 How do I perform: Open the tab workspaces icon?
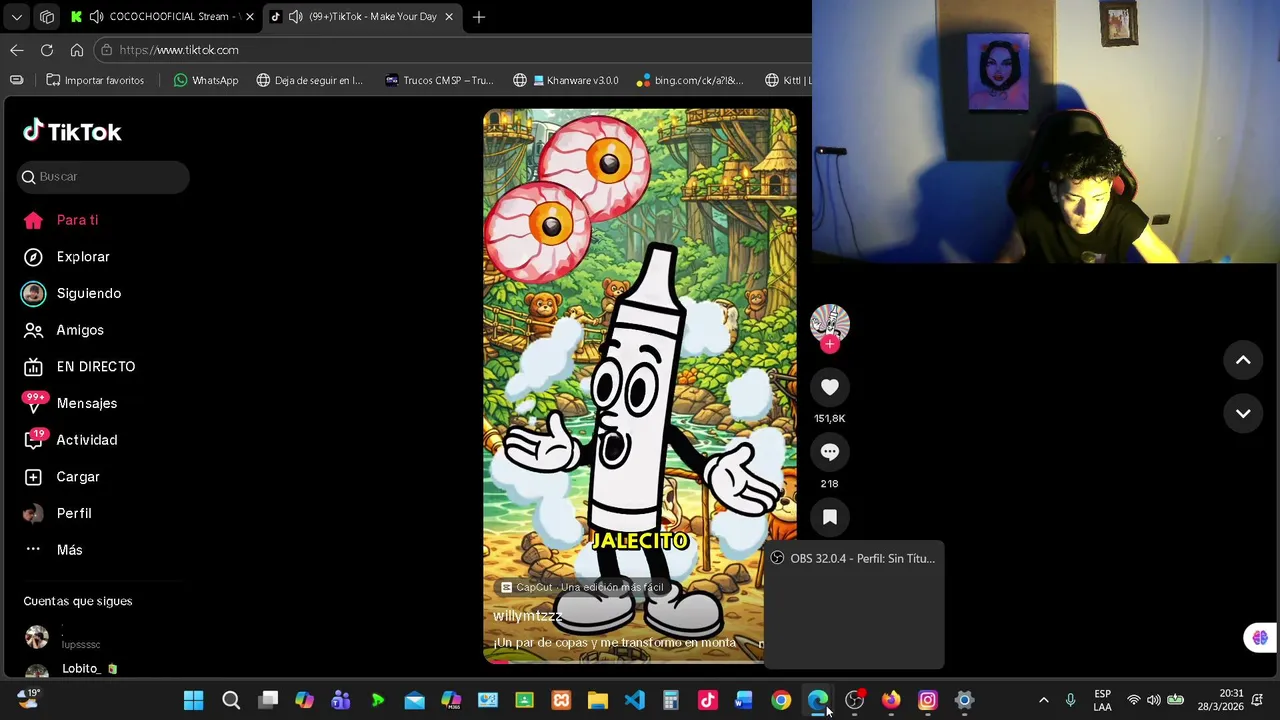click(x=47, y=17)
